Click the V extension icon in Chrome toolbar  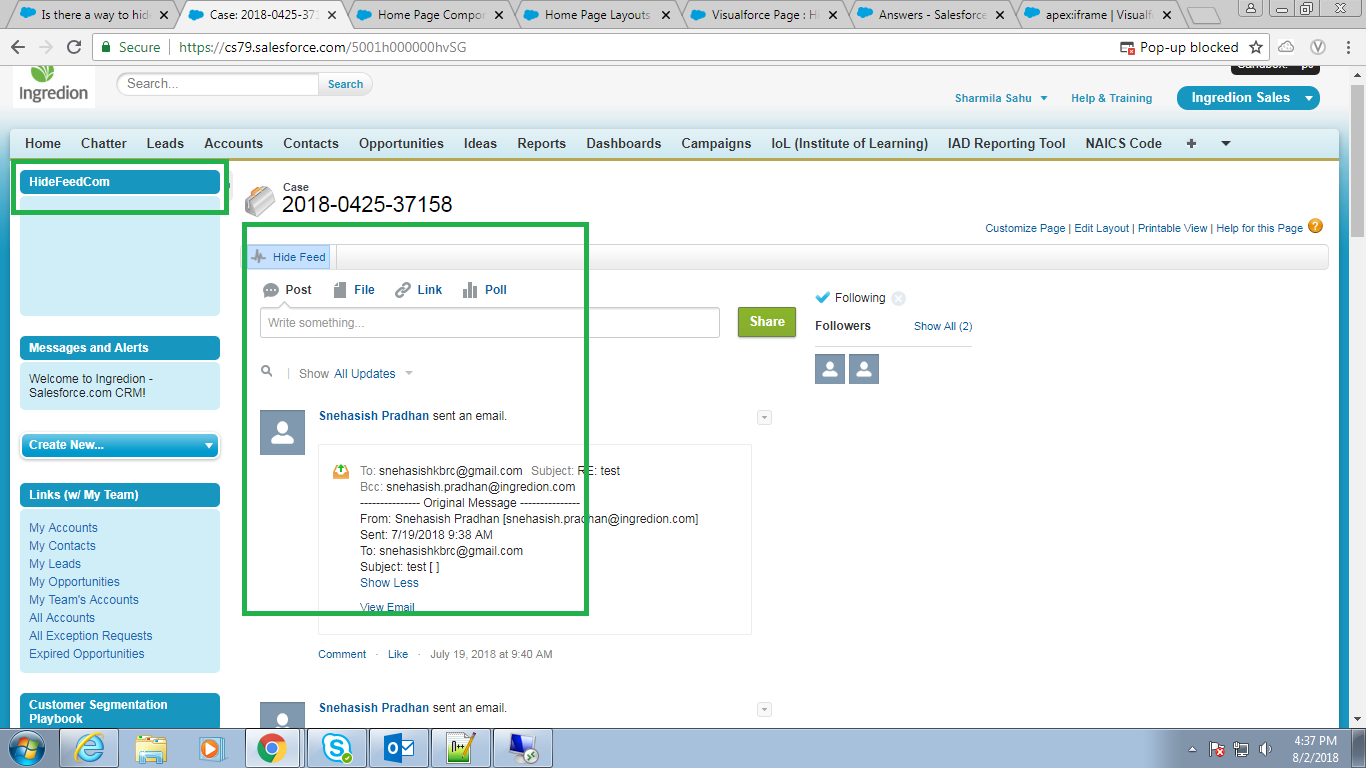[x=1317, y=47]
